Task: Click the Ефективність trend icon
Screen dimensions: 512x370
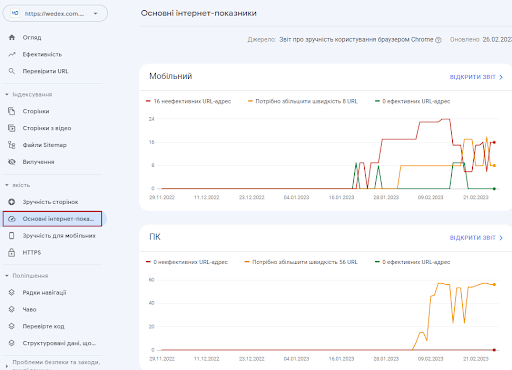Action: (x=12, y=54)
